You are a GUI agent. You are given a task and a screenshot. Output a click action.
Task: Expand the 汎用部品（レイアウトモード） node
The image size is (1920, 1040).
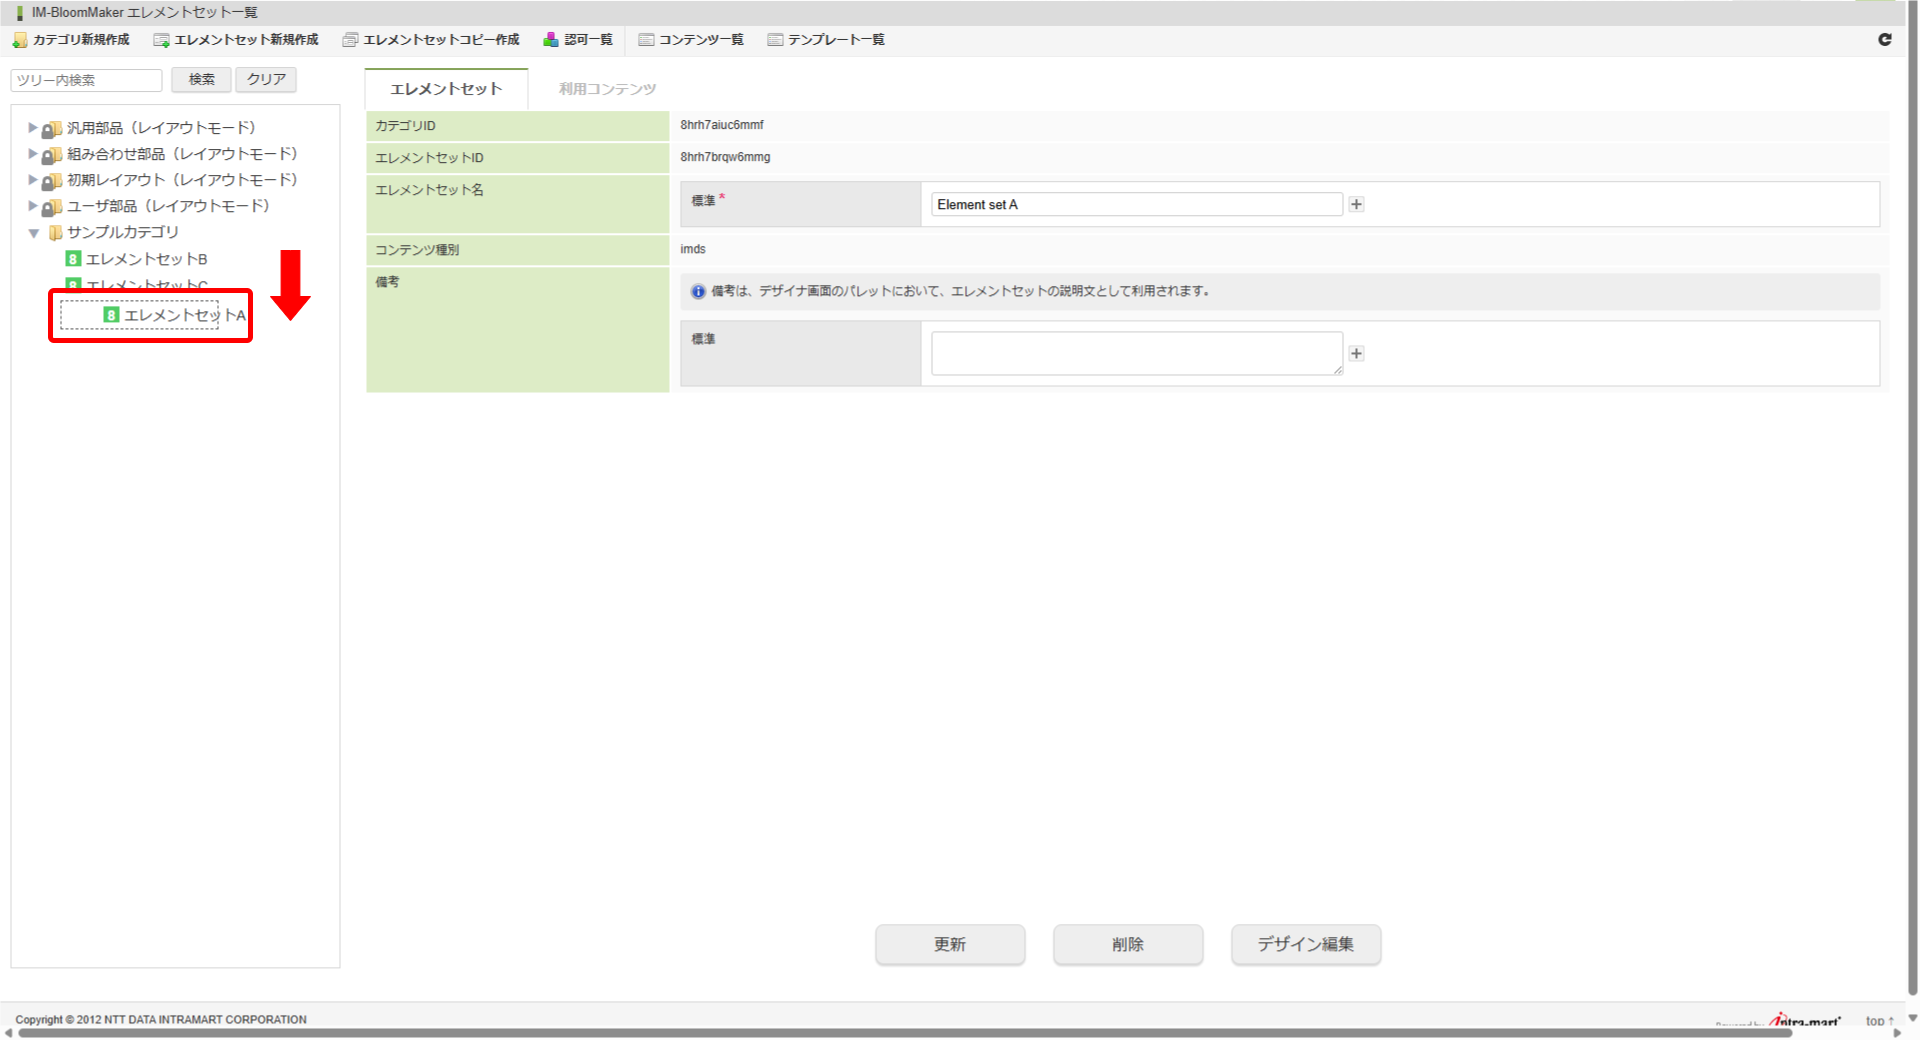click(x=32, y=128)
